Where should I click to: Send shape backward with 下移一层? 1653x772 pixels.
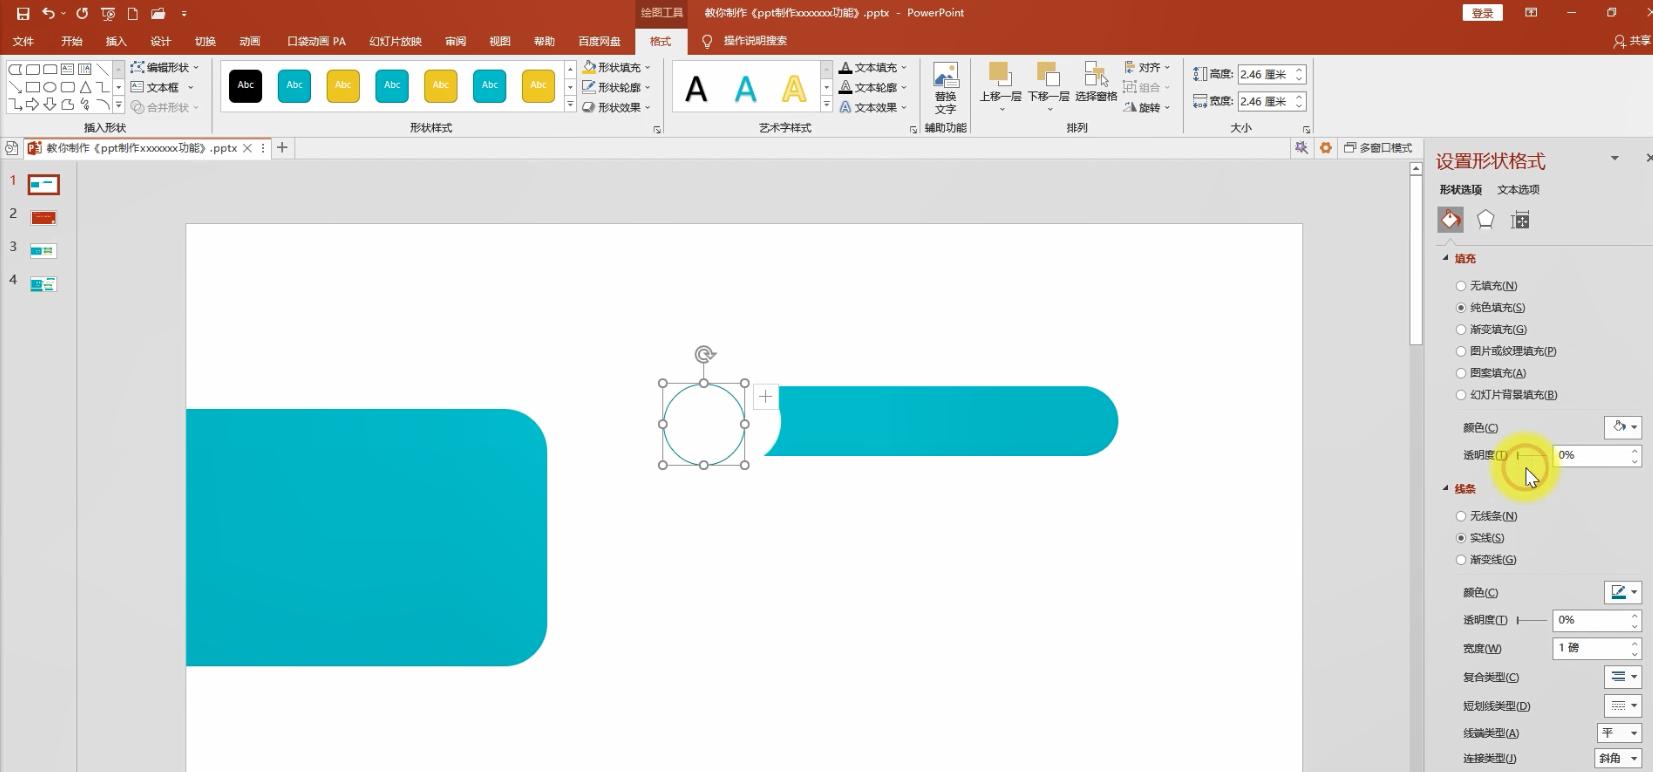coord(1049,86)
